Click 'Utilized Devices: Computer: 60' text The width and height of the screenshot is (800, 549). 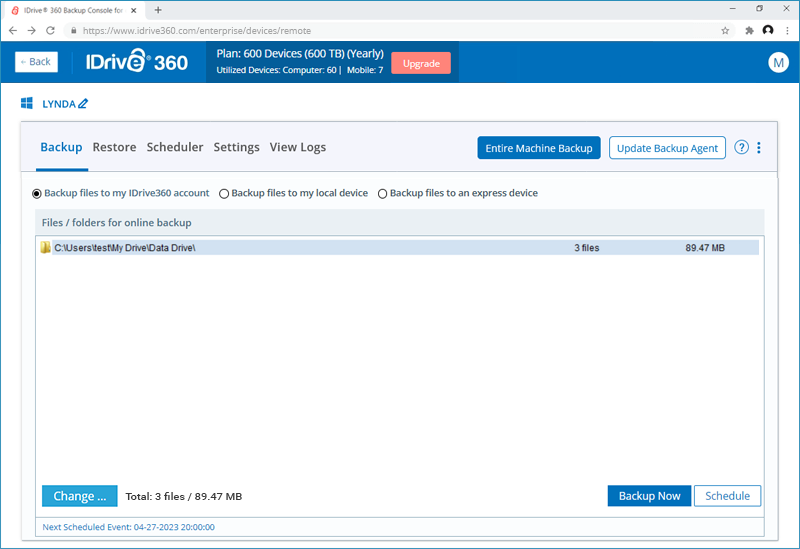pyautogui.click(x=277, y=70)
